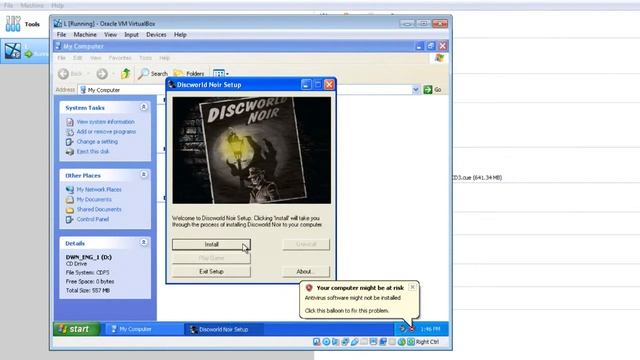
Task: Click the Tools icon in VirtualBox Manager
Action: pos(13,24)
